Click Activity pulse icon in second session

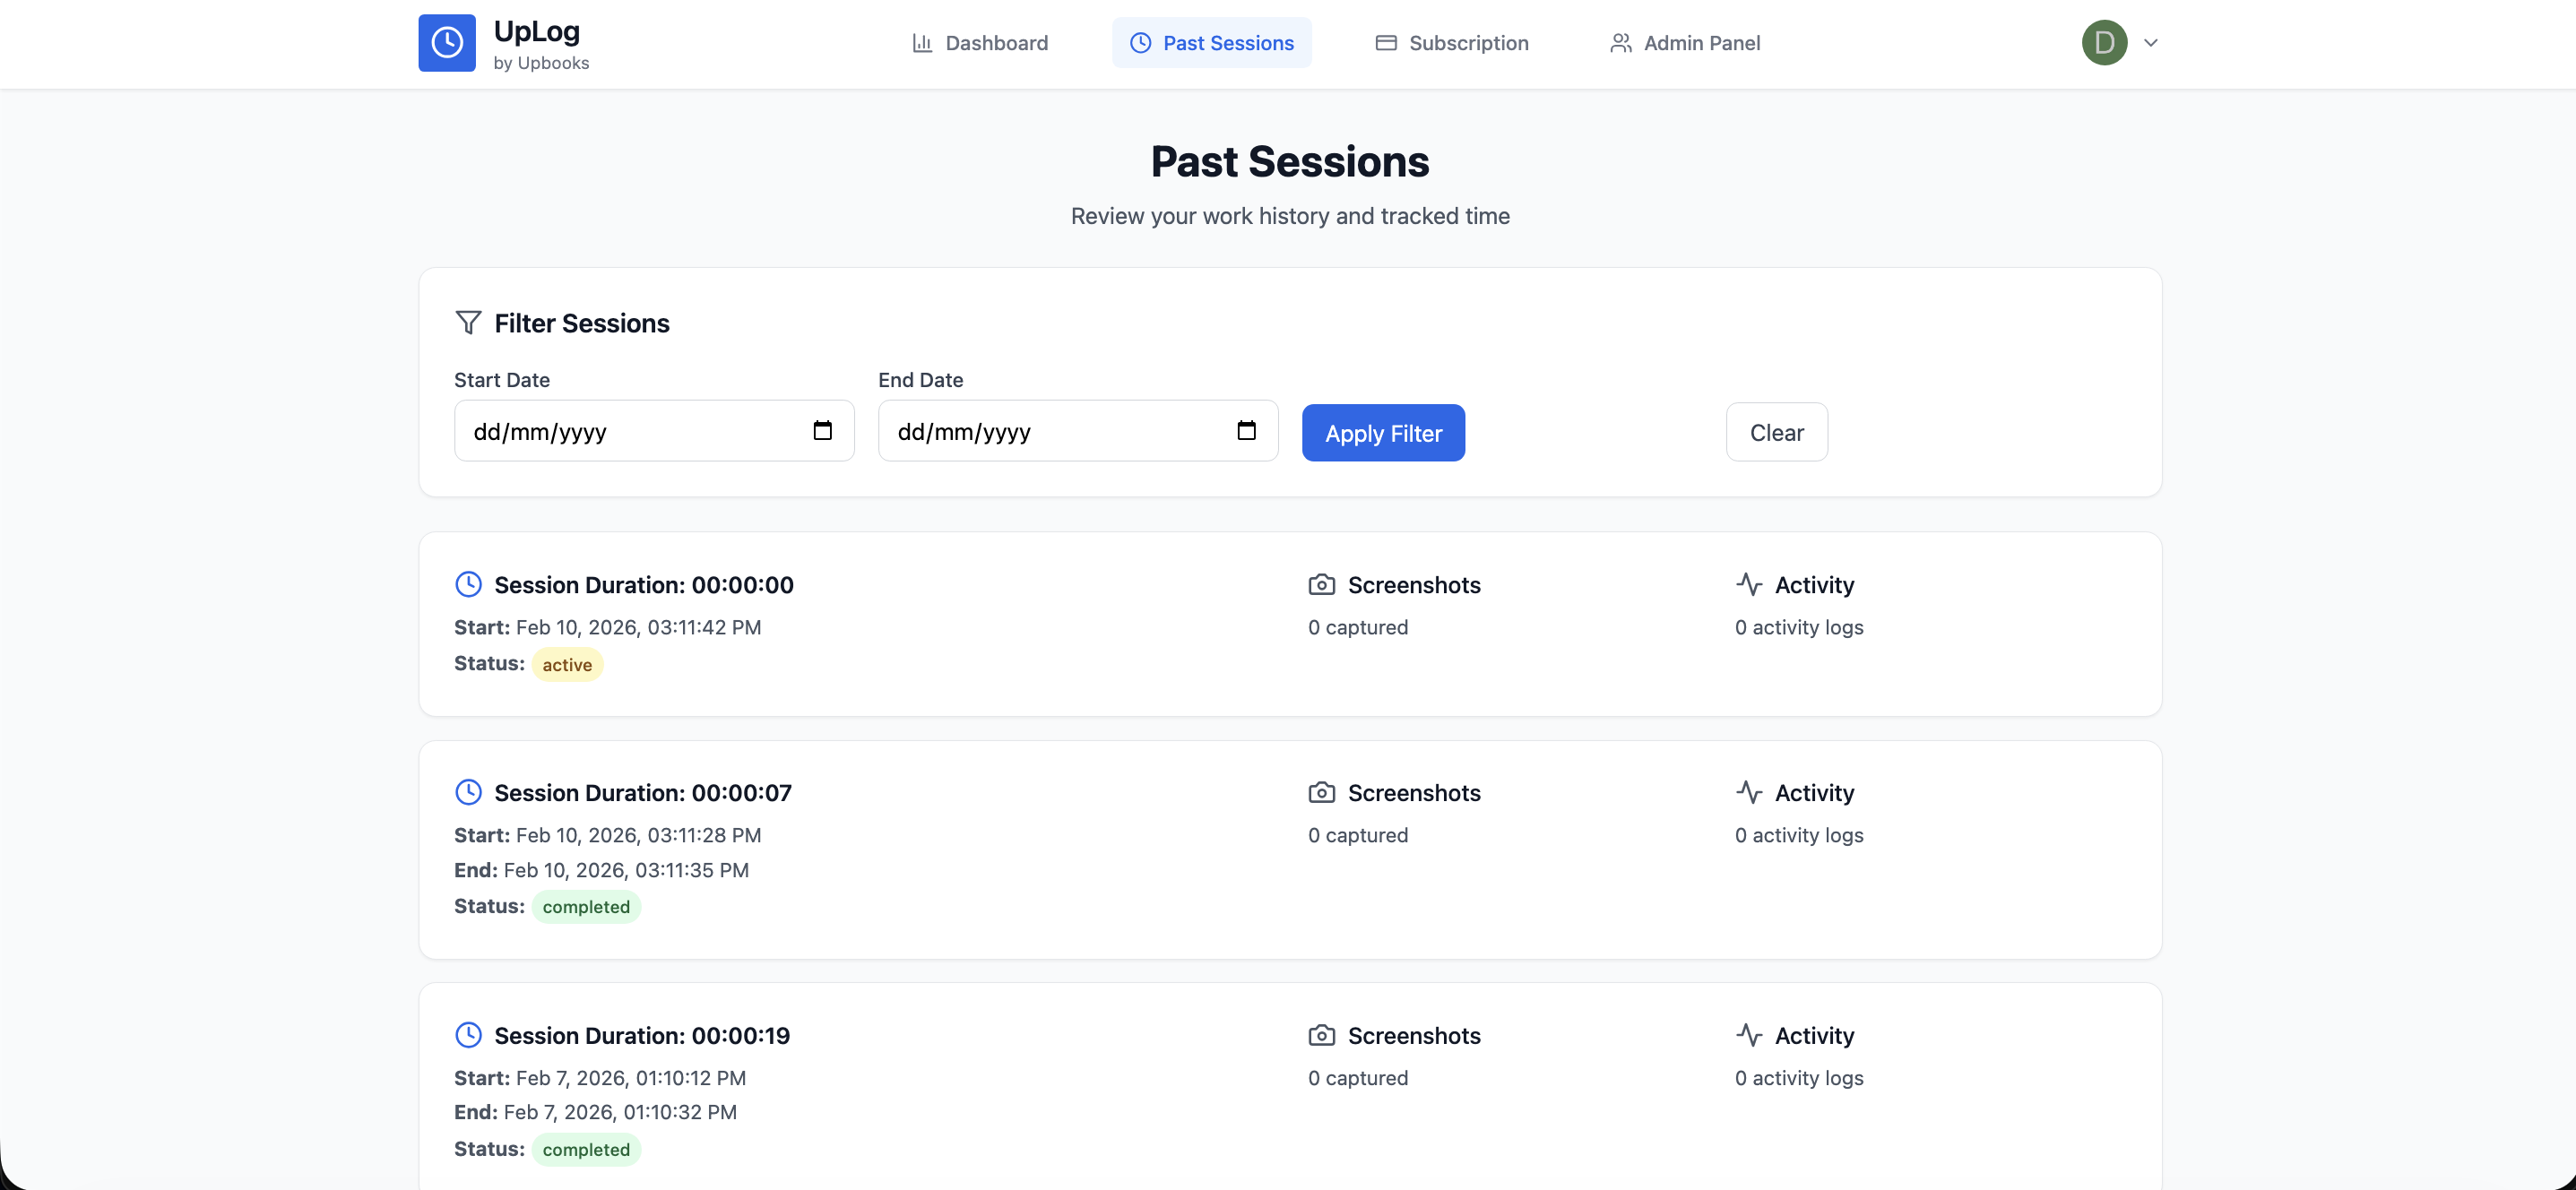tap(1749, 792)
